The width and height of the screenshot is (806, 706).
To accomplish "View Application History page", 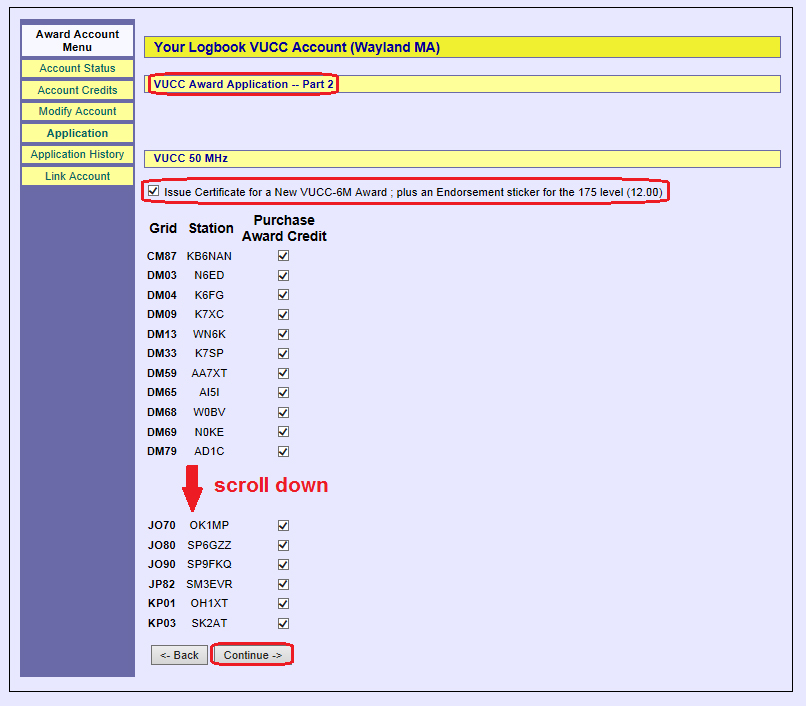I will pos(77,154).
